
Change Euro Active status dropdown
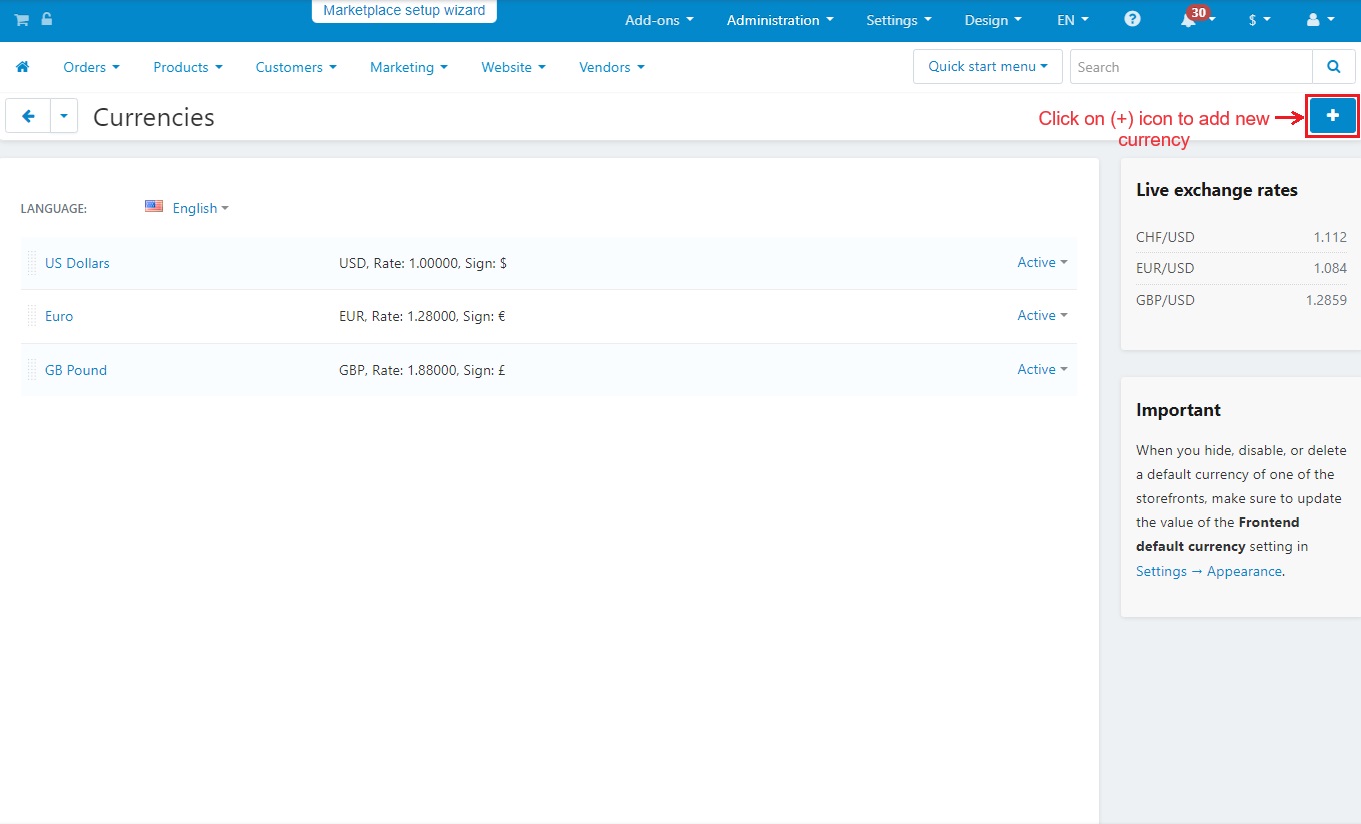point(1042,315)
